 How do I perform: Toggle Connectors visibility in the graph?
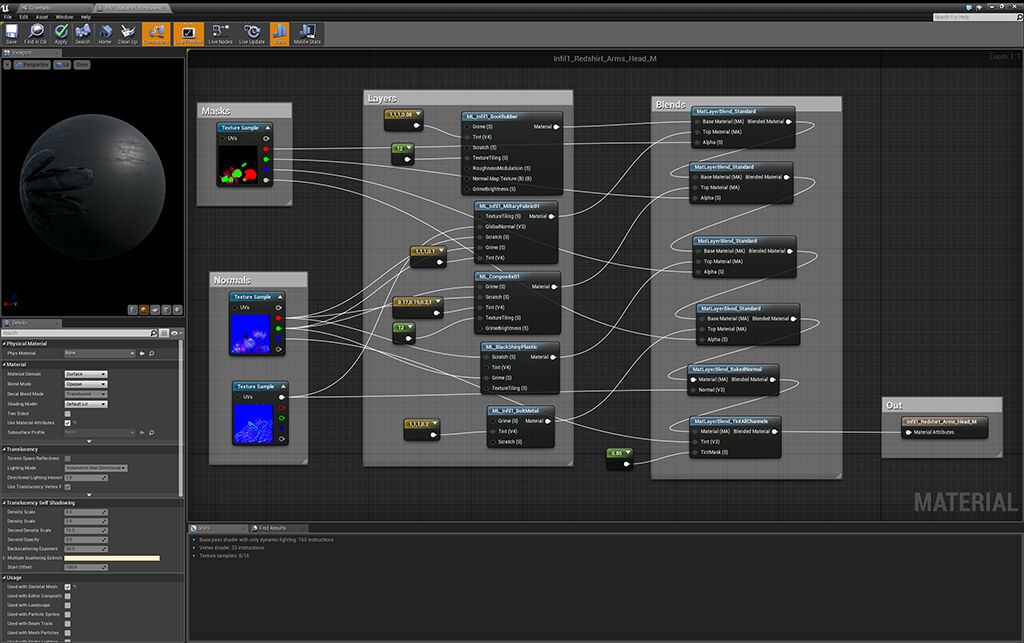(156, 33)
